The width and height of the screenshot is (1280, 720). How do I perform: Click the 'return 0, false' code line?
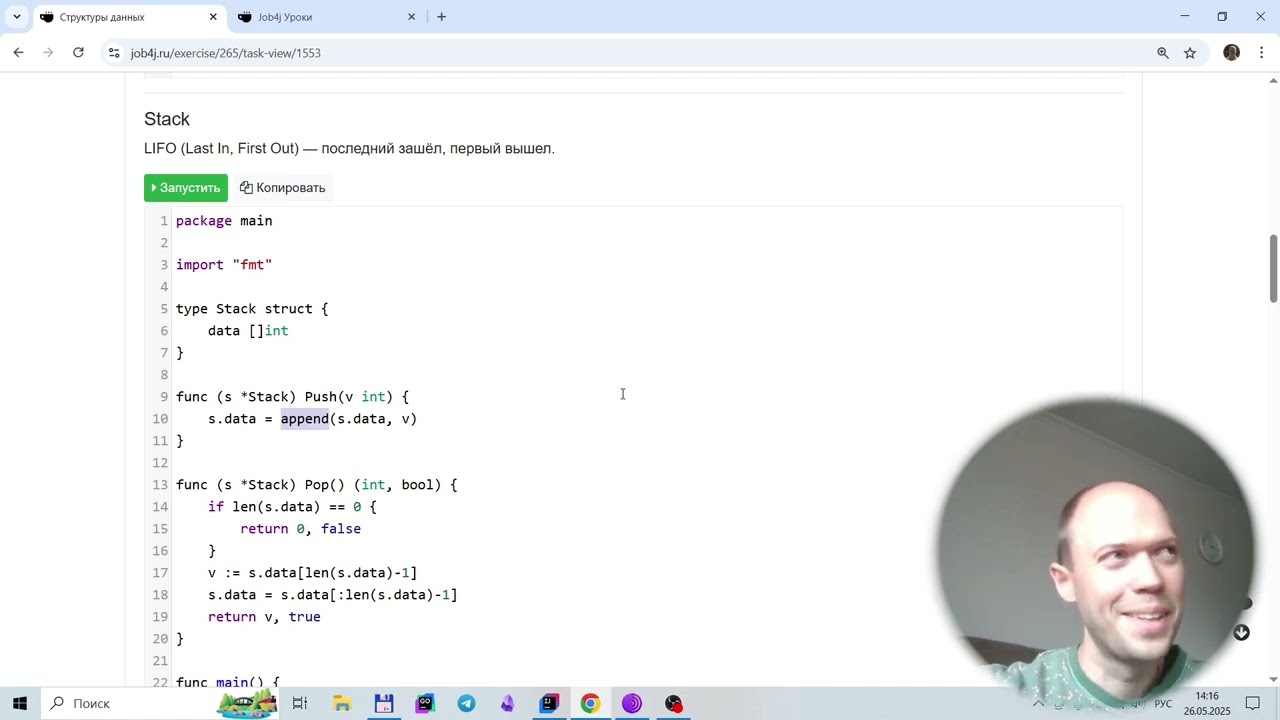click(x=300, y=529)
